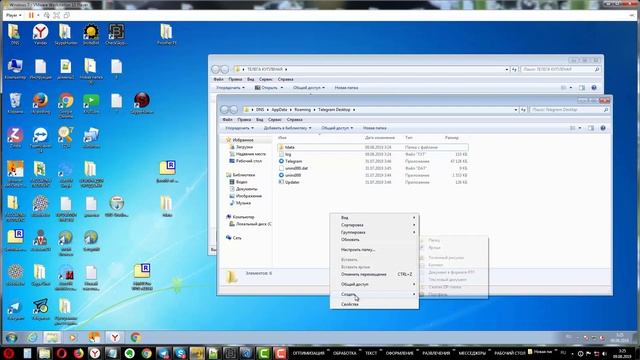This screenshot has width=640, height=360.
Task: Open Сортировка in the context menu
Action: click(374, 225)
